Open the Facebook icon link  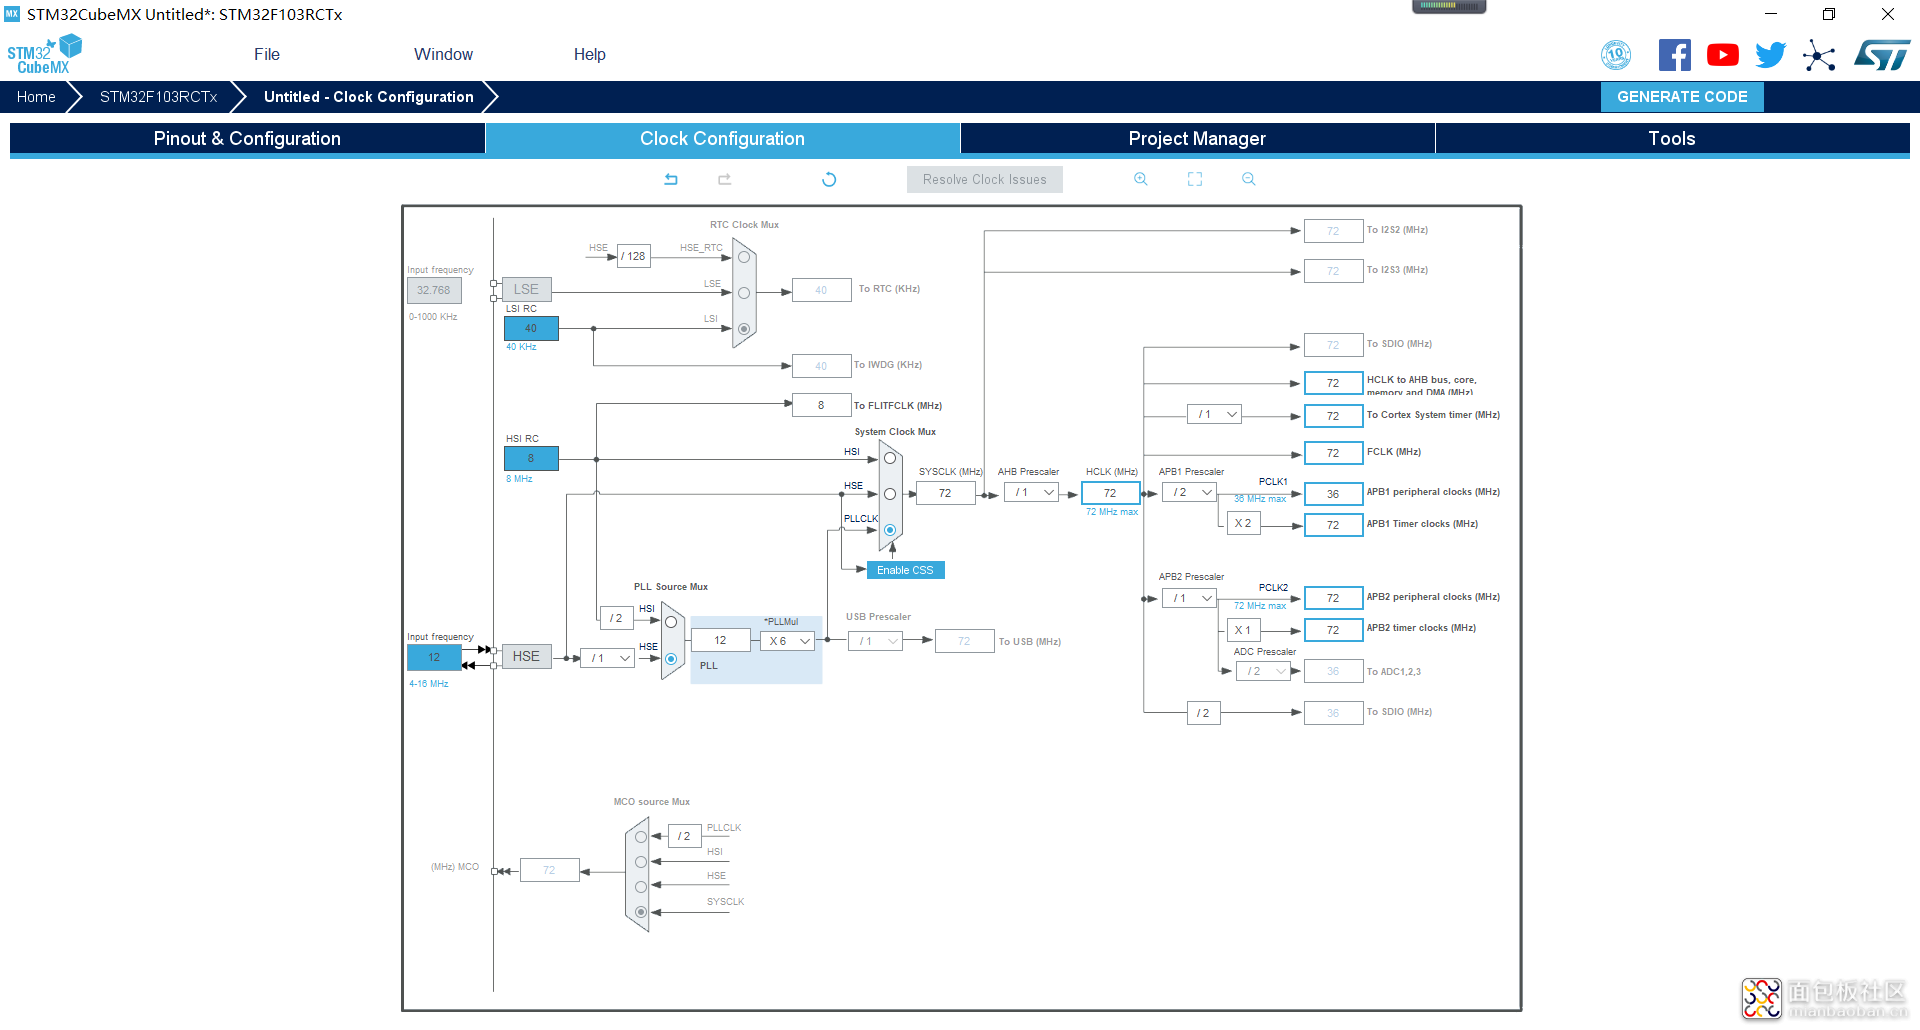[1675, 55]
